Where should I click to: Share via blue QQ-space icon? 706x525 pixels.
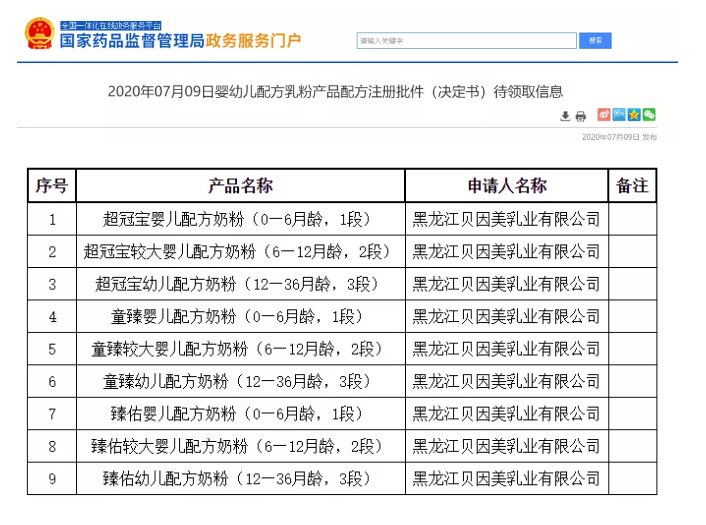tap(619, 115)
